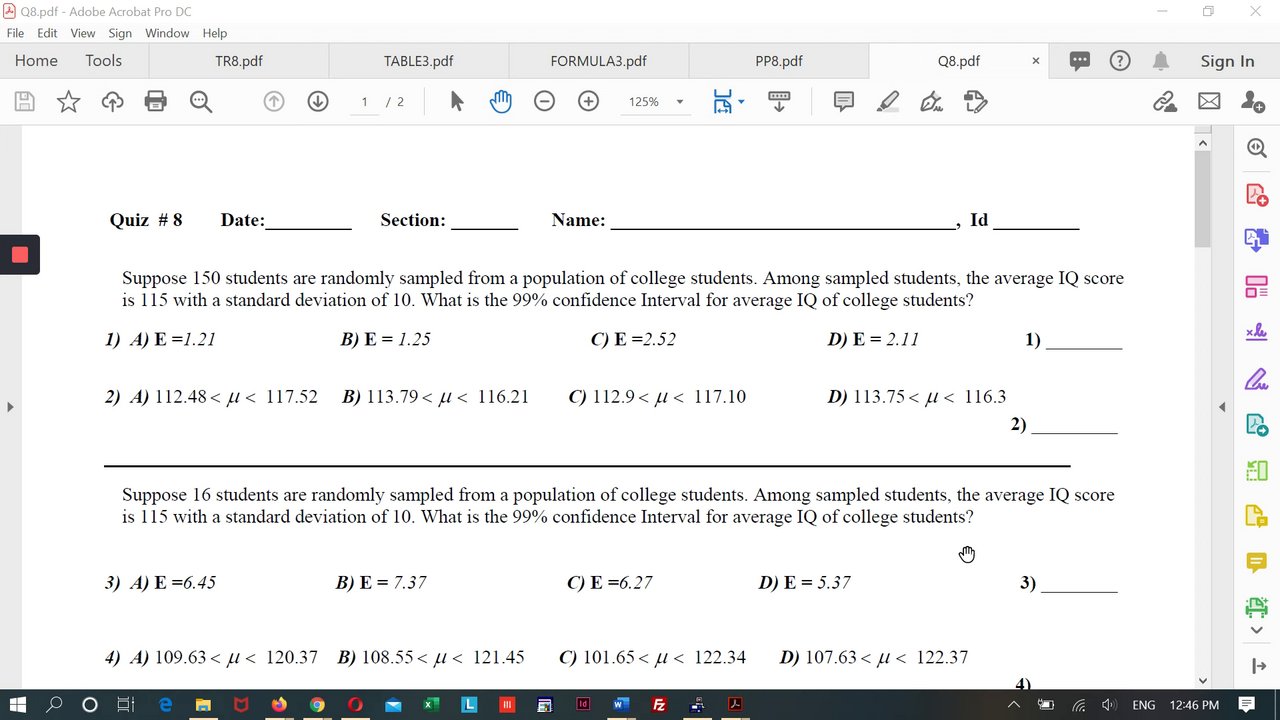The width and height of the screenshot is (1280, 720).
Task: Collapse the right tools pane arrow
Action: tap(1222, 406)
